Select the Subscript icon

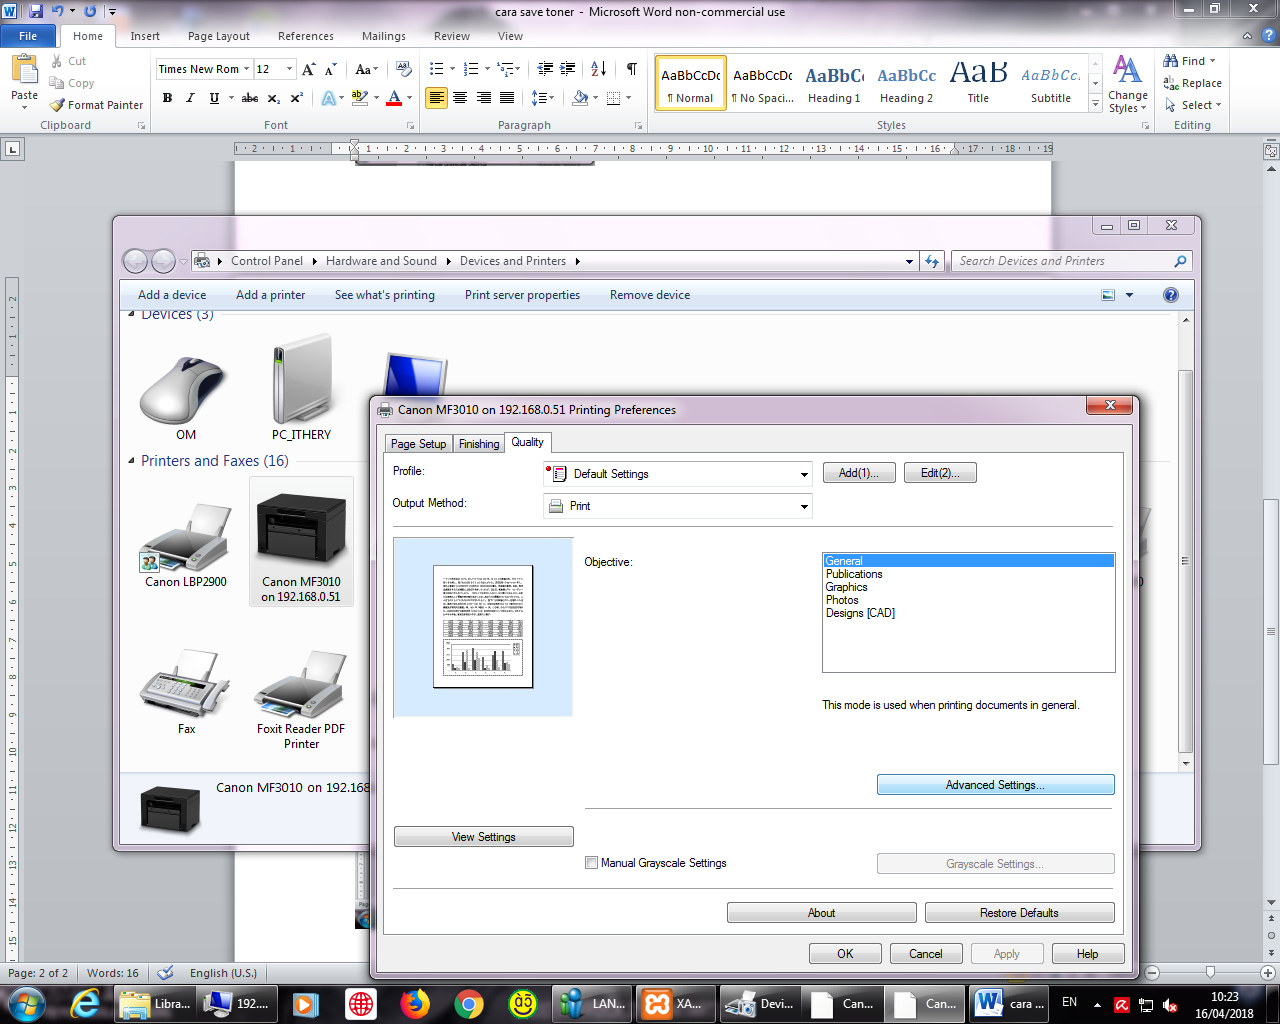pyautogui.click(x=272, y=98)
